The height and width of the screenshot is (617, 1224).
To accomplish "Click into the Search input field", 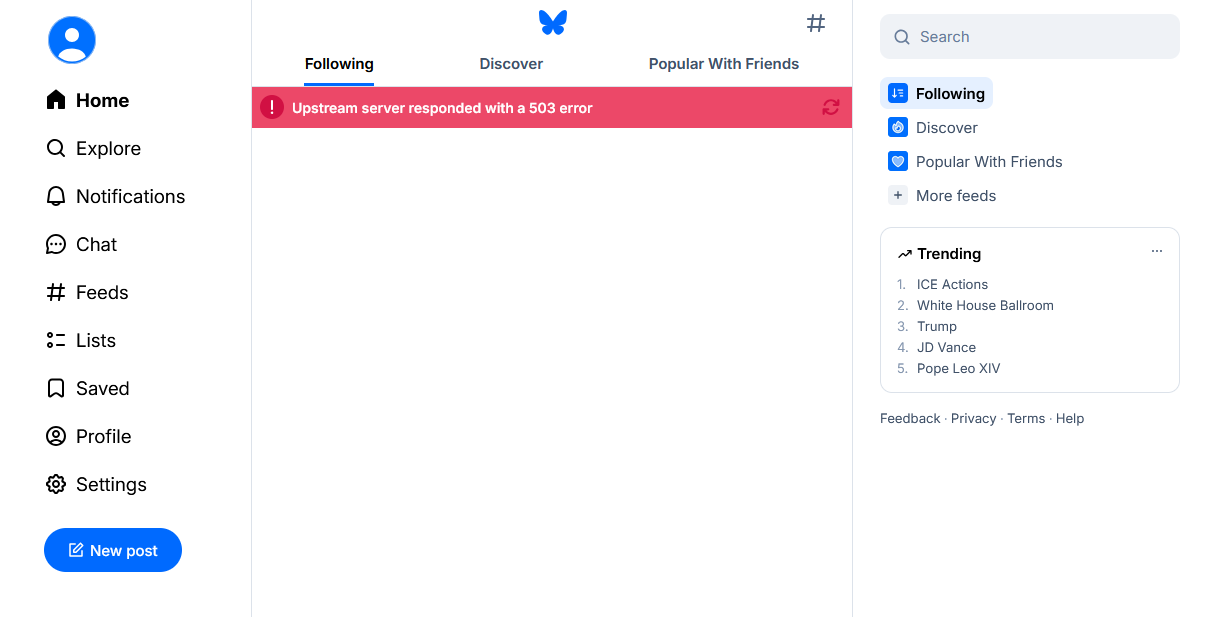I will pos(1040,37).
